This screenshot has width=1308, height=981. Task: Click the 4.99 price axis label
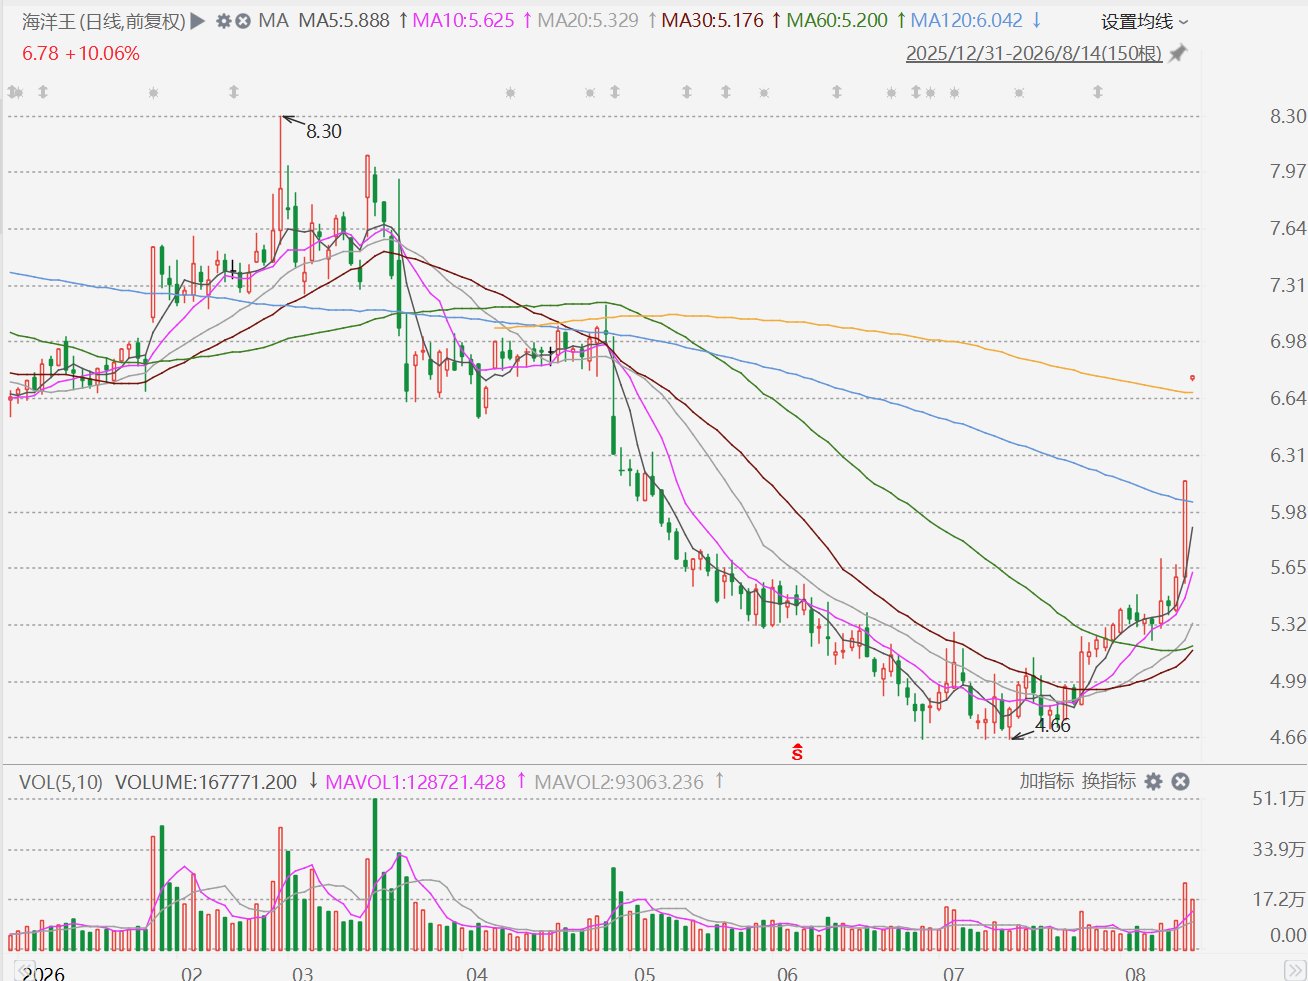1288,681
